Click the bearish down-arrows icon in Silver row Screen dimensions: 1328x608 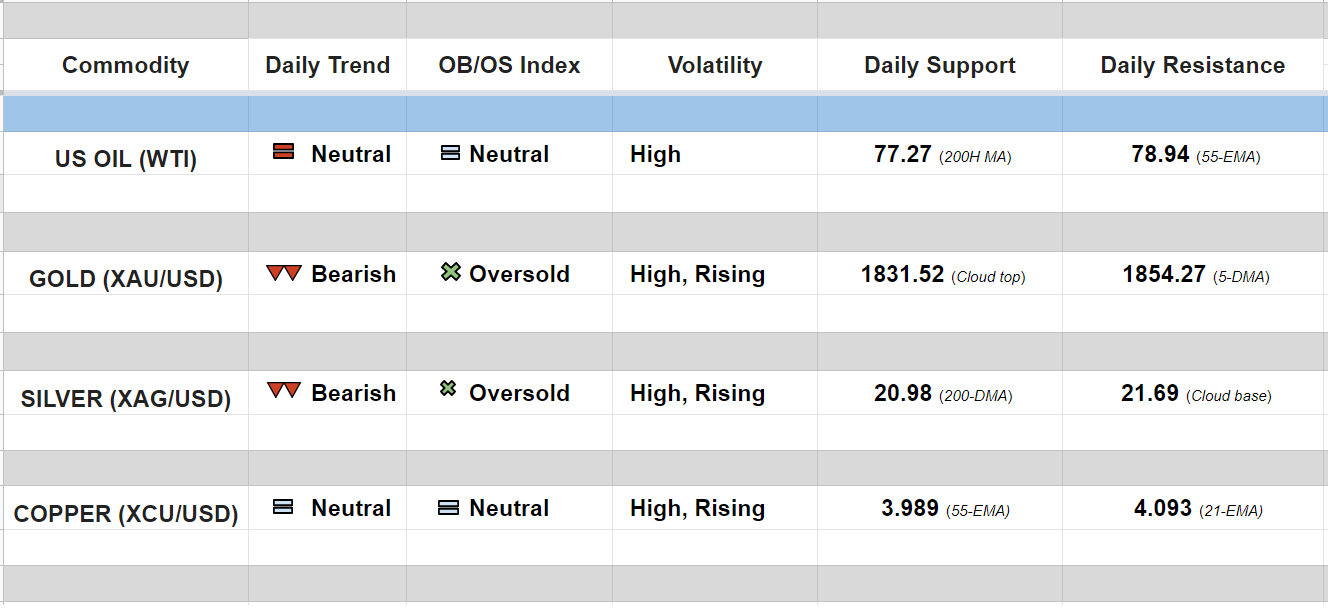coord(283,391)
